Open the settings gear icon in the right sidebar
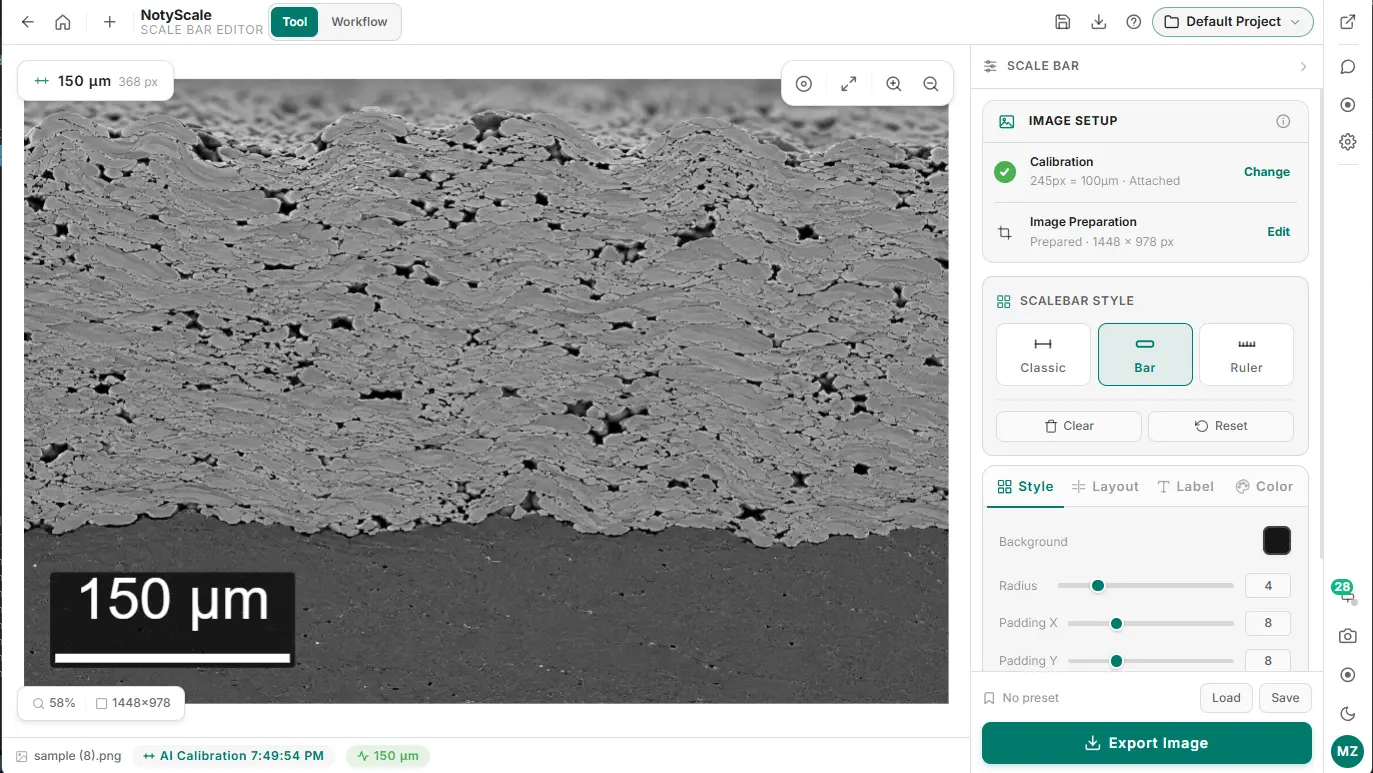Viewport: 1373px width, 773px height. [1348, 142]
